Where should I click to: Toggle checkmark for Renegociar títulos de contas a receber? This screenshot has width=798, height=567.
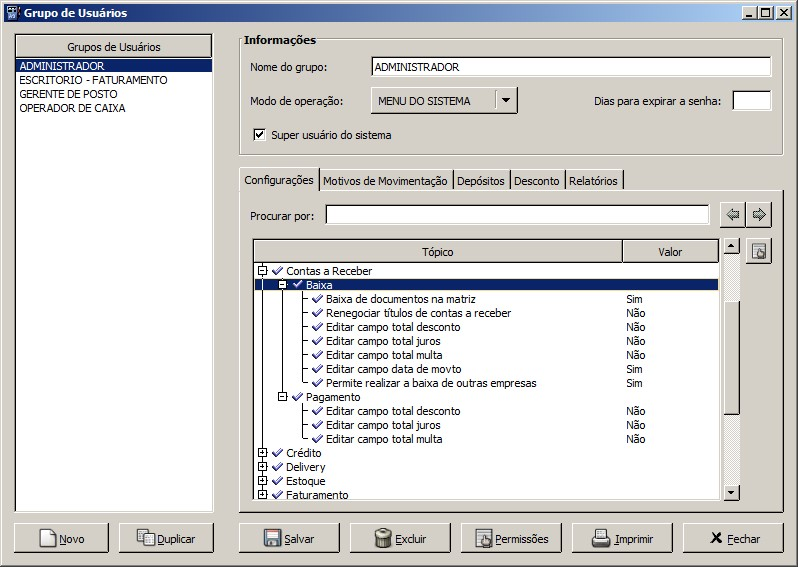317,313
